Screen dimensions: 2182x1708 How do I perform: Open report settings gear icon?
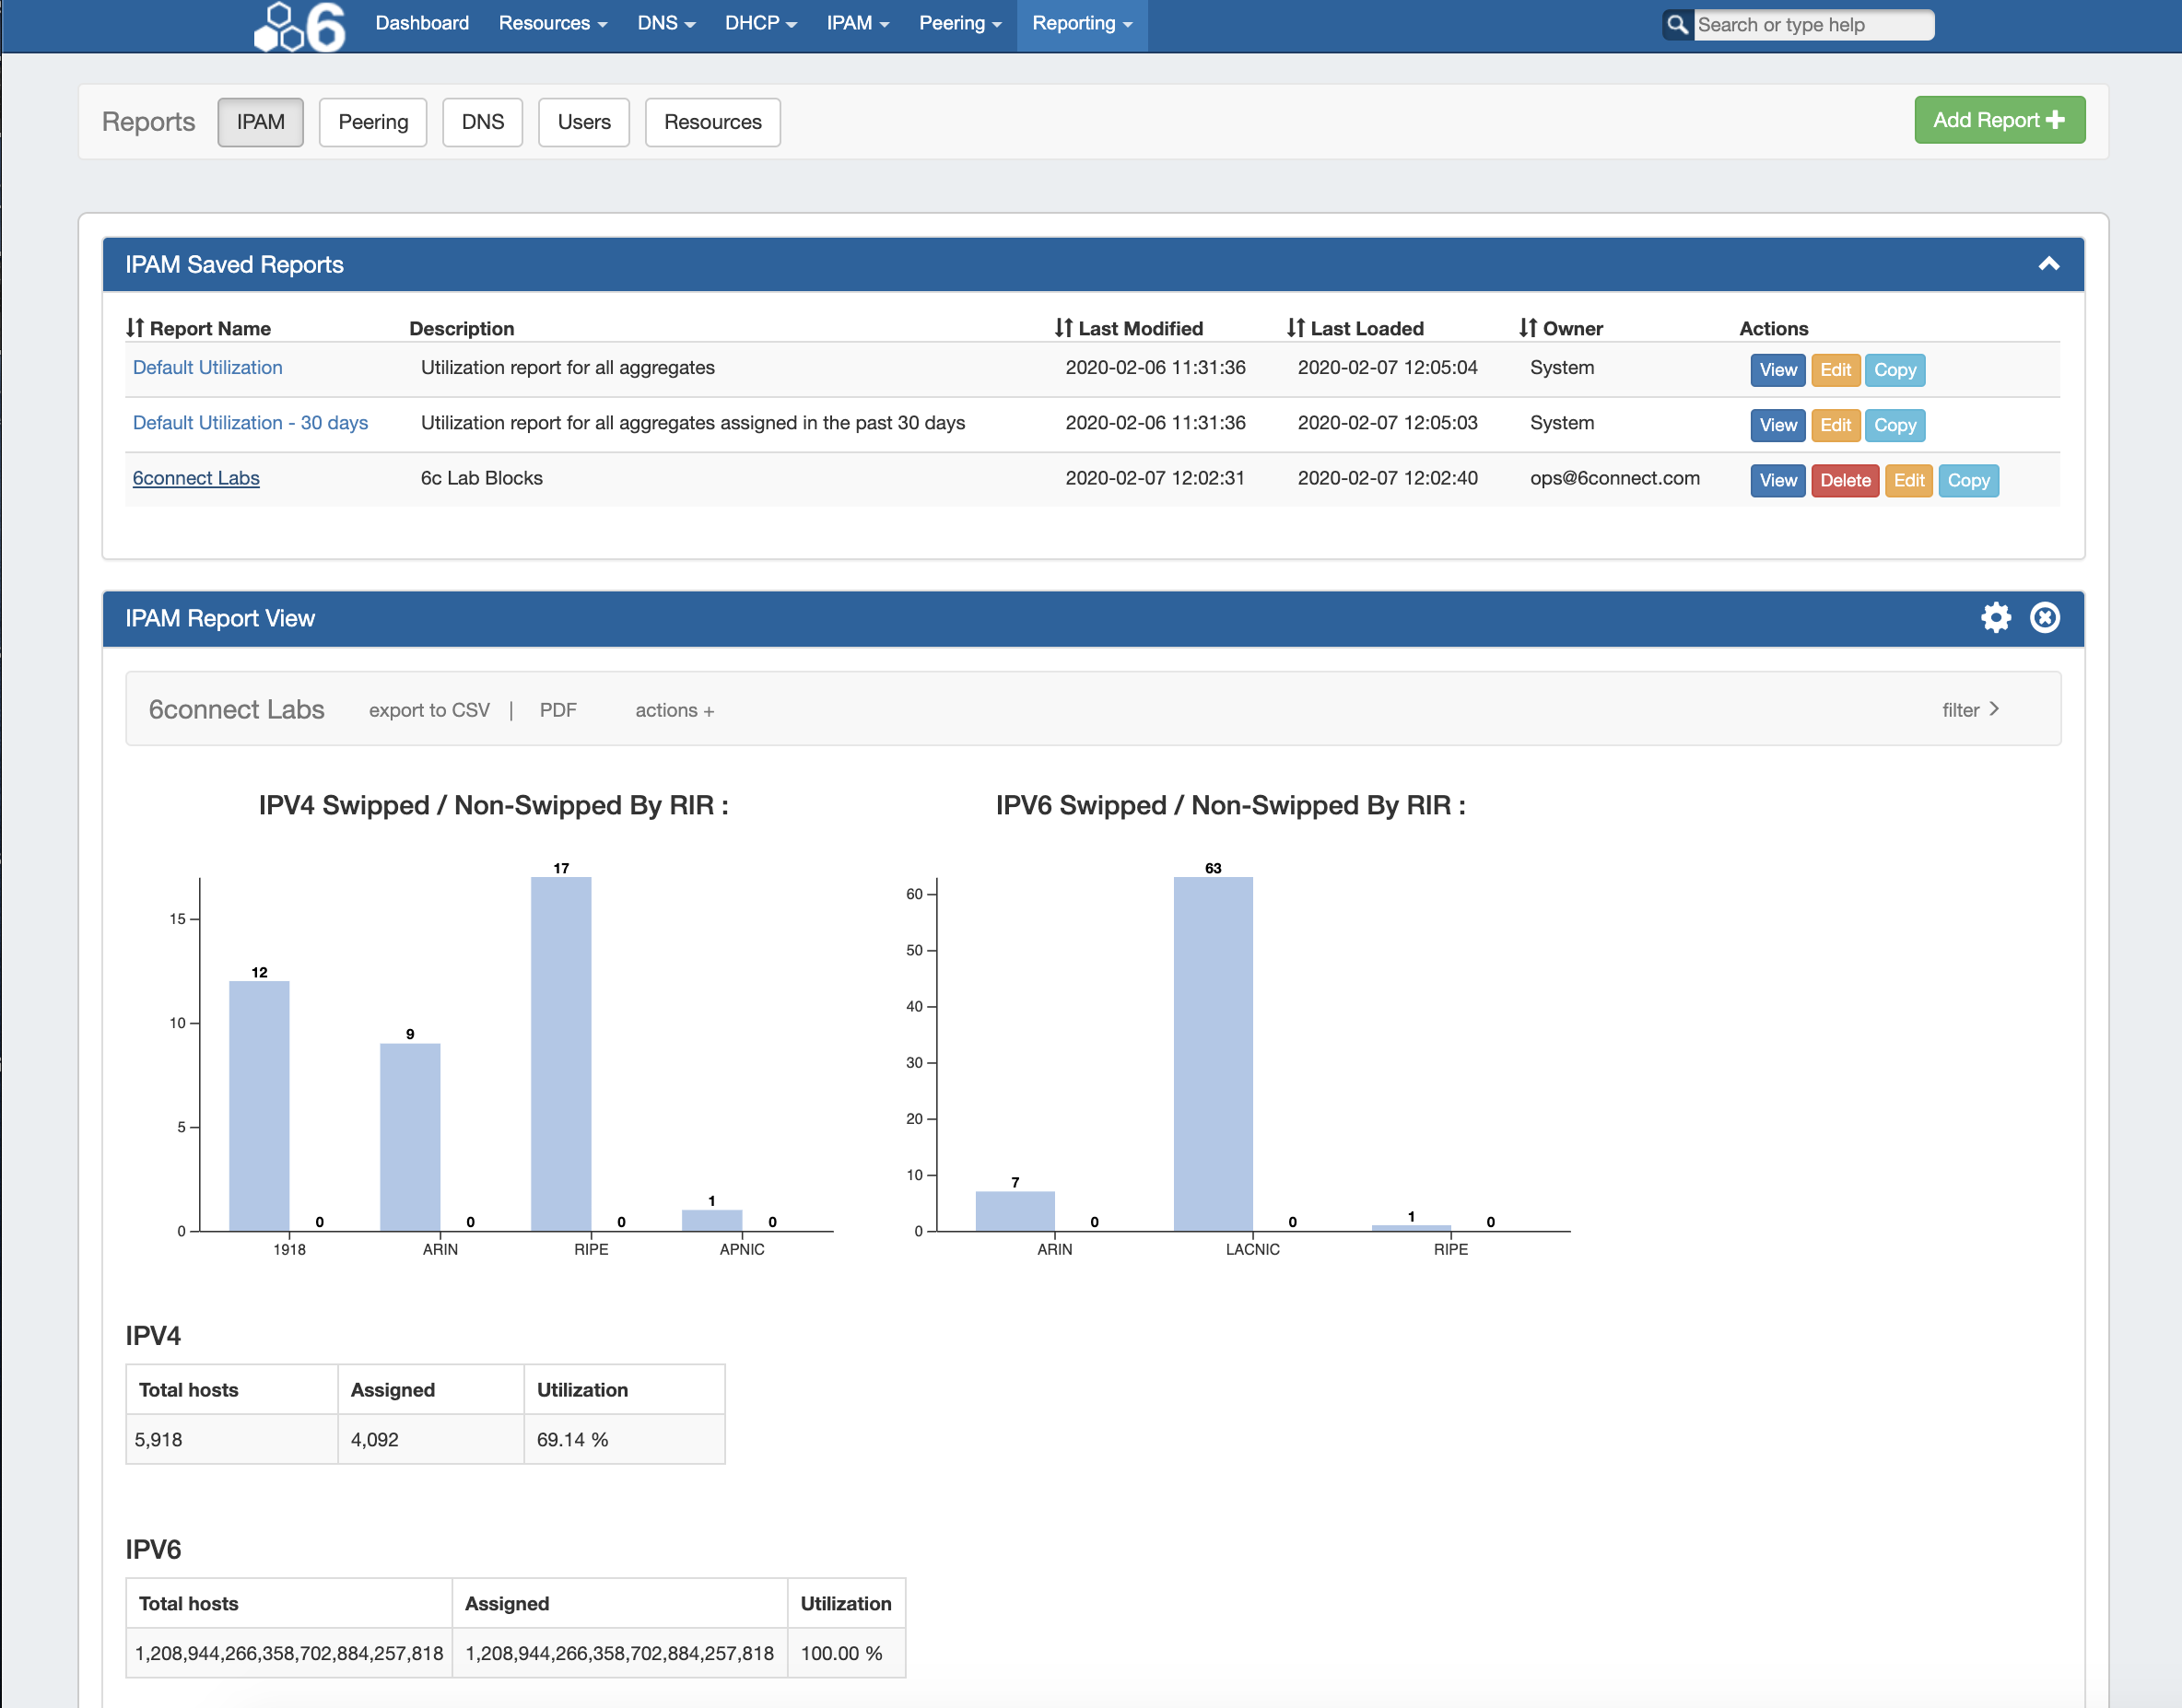click(x=1995, y=617)
